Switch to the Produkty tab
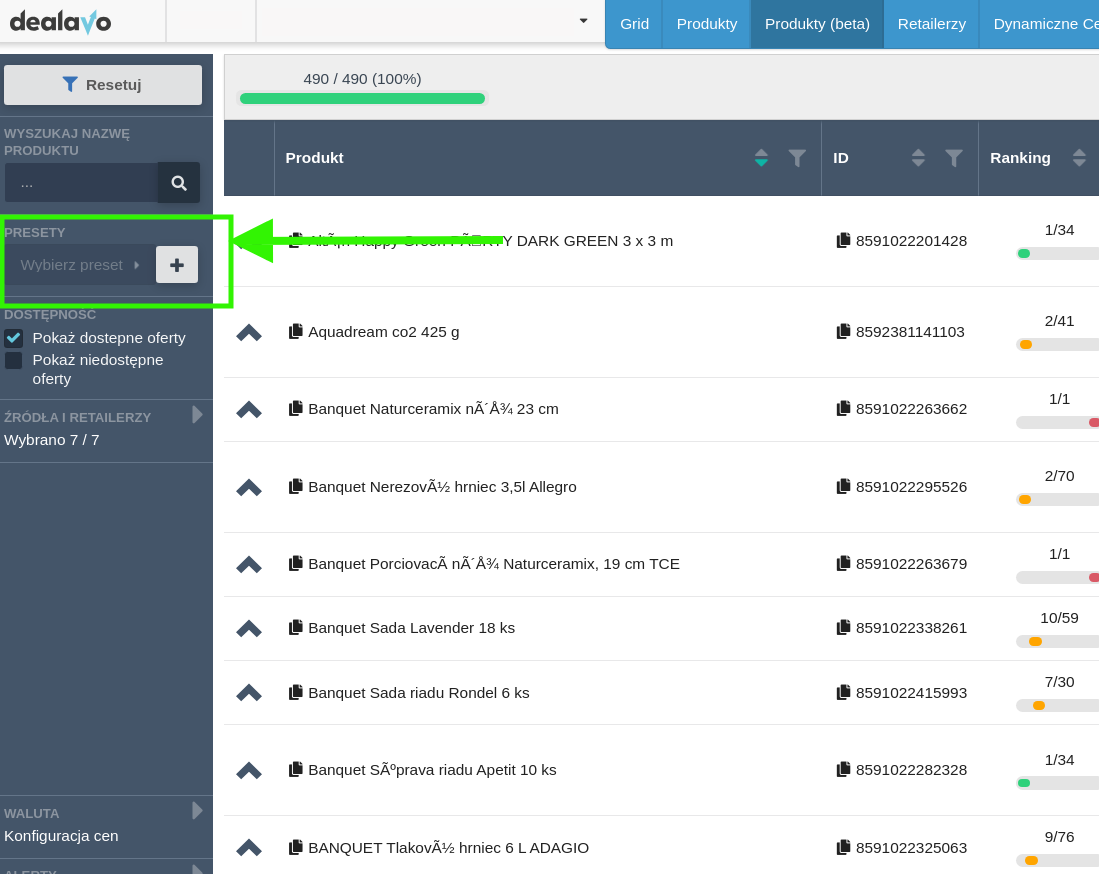Viewport: 1099px width, 874px height. [706, 24]
